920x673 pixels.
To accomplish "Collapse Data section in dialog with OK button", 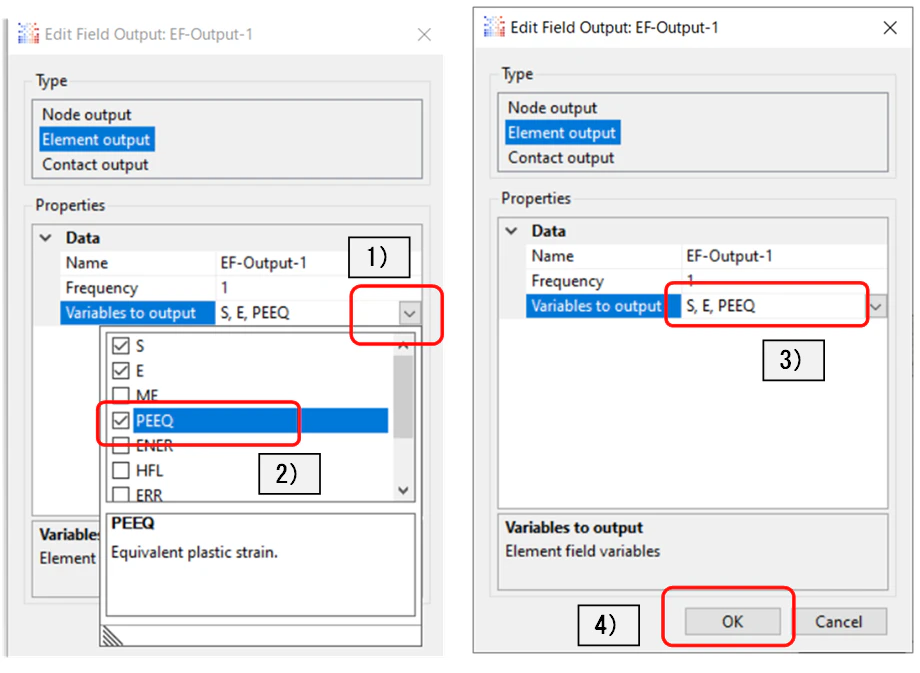I will [512, 231].
